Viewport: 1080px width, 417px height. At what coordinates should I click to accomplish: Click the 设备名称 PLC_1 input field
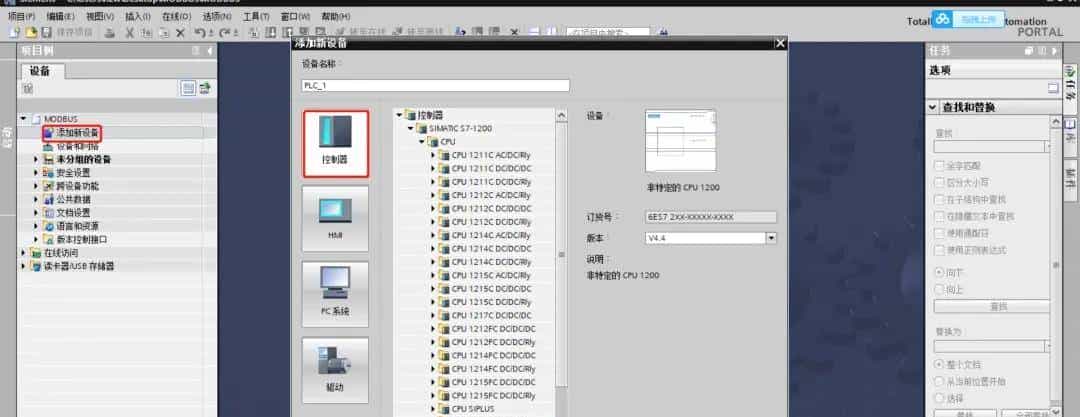(435, 85)
